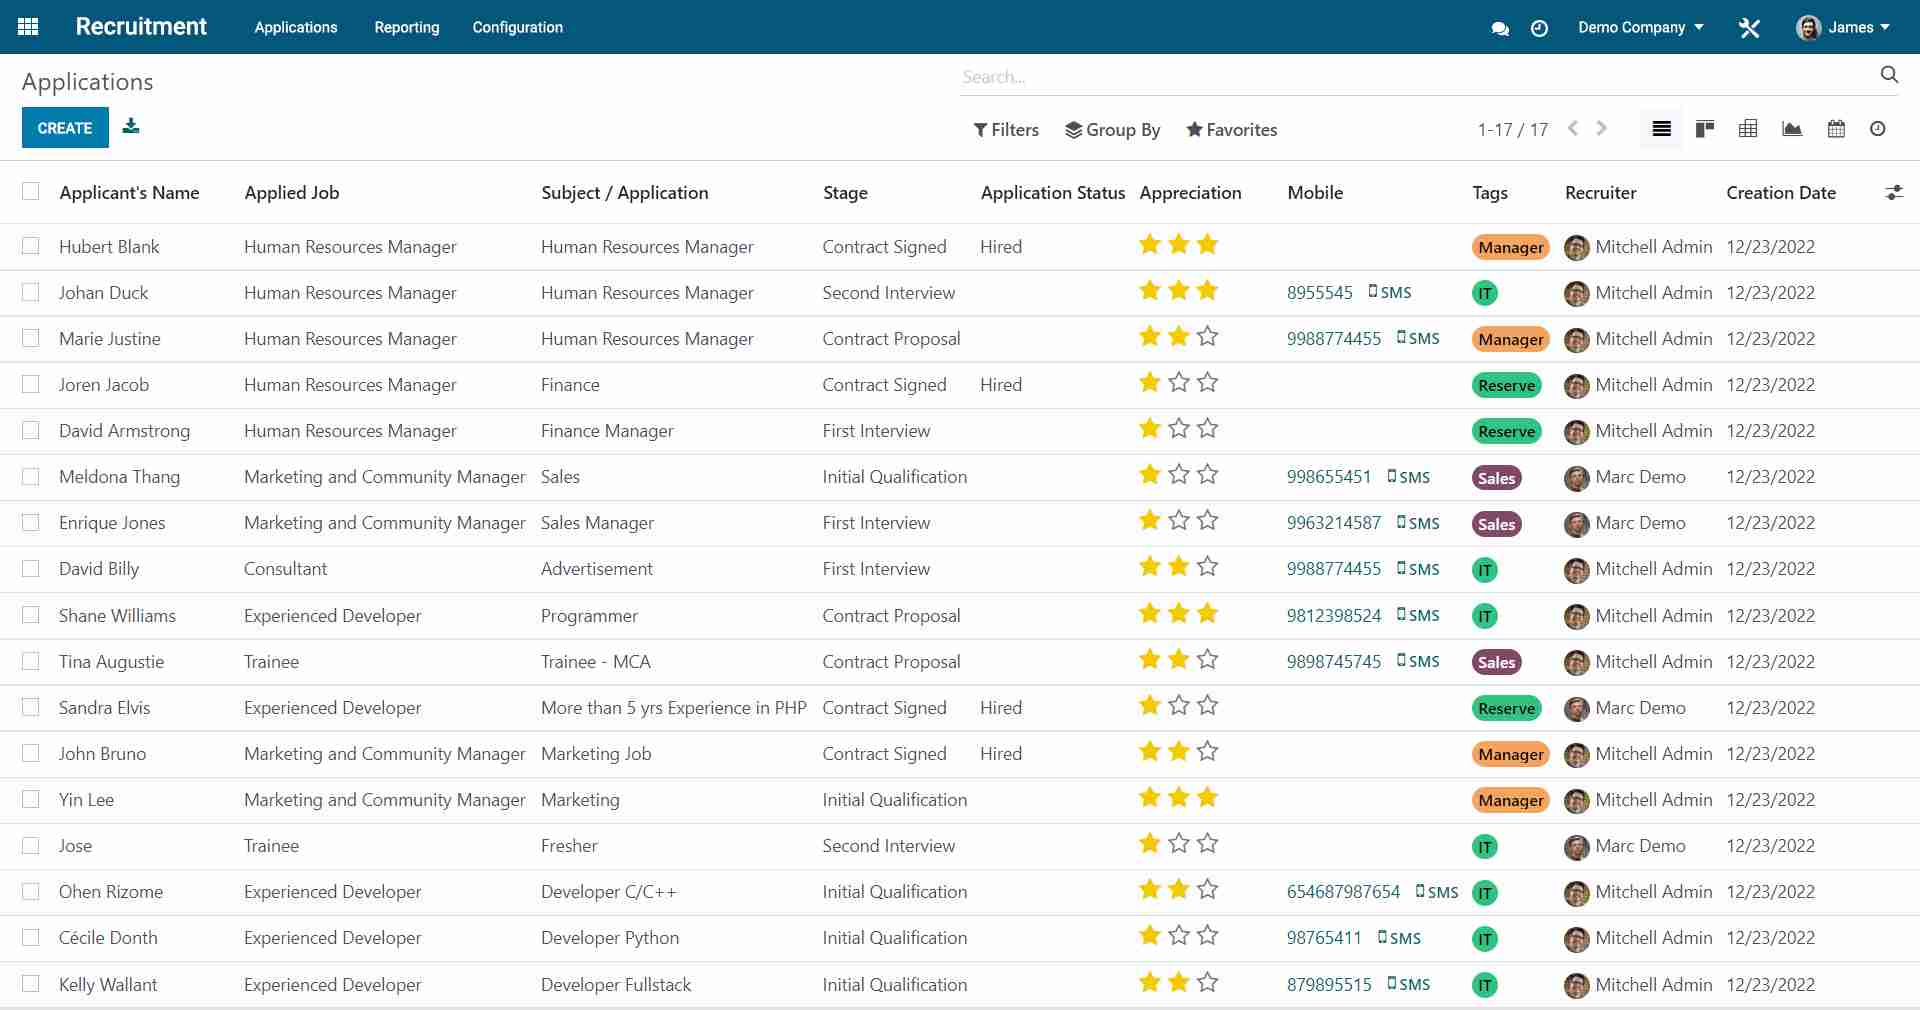
Task: Send SMS to Meldona Thang
Action: tap(1408, 477)
